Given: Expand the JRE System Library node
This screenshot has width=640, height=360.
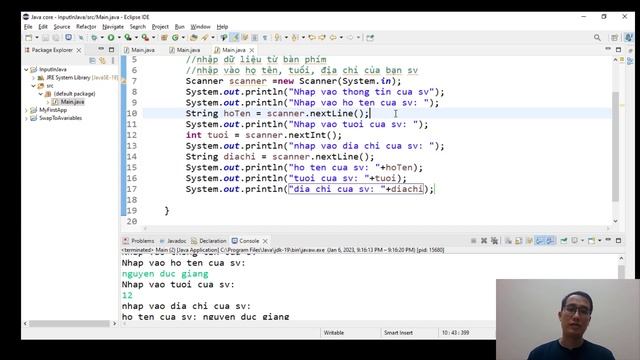Looking at the screenshot, I should pyautogui.click(x=33, y=78).
